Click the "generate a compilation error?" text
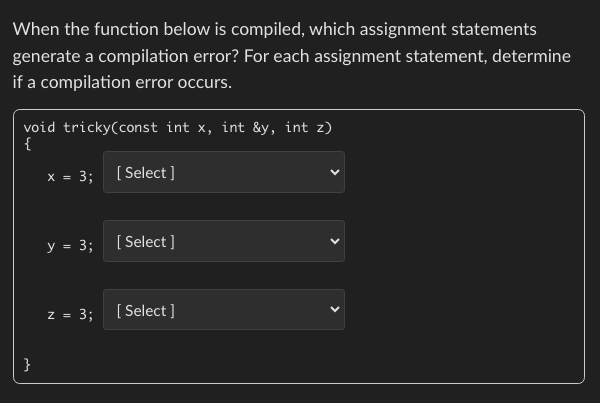Screen dimensions: 600x403 (126, 56)
